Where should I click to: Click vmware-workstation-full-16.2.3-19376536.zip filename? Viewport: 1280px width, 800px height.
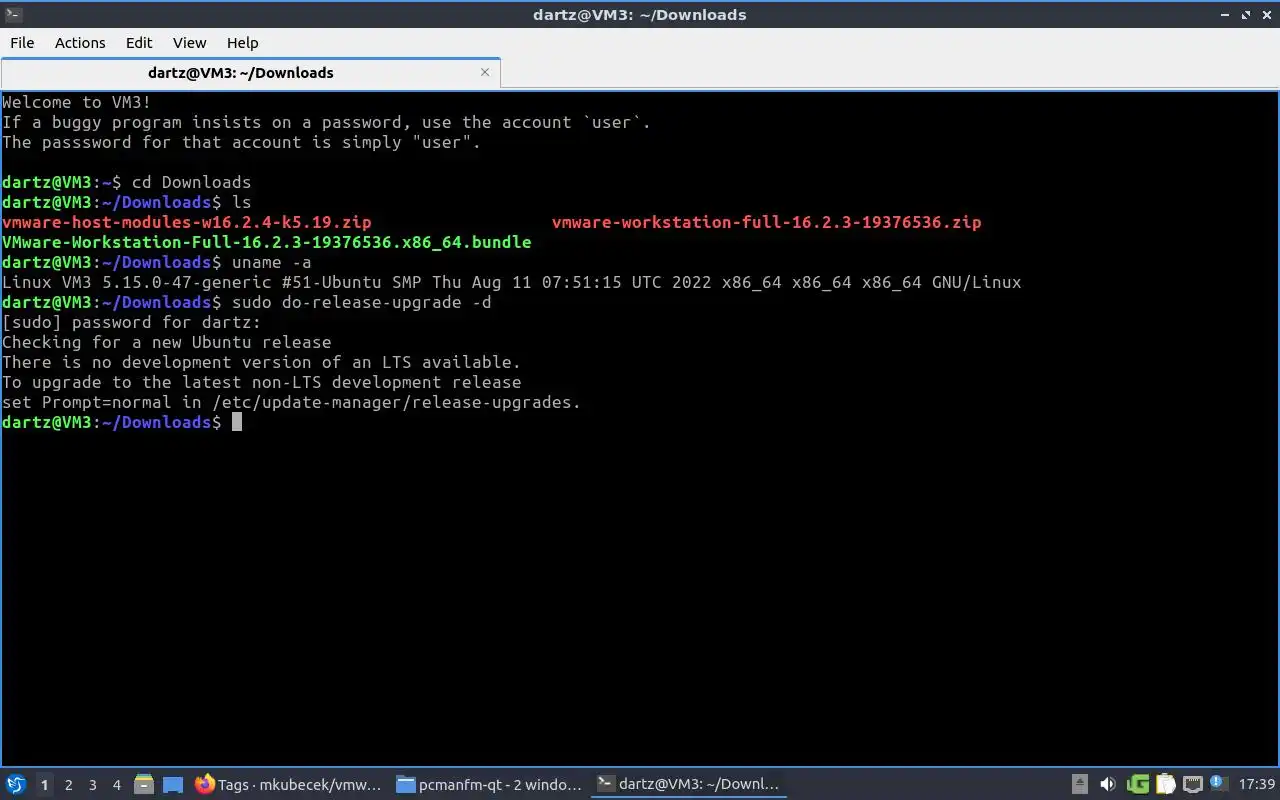767,222
